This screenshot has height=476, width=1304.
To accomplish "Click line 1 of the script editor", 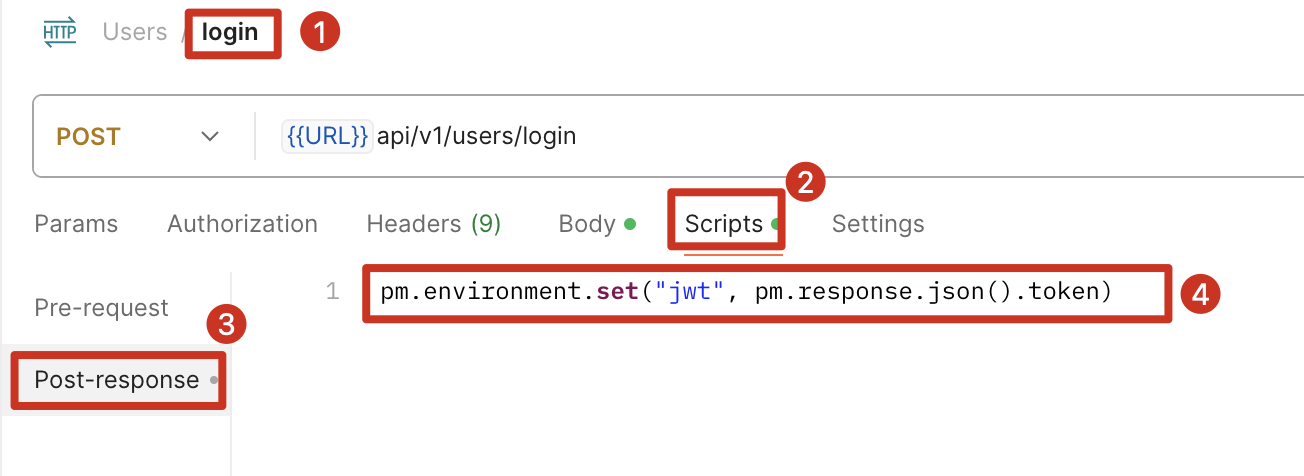I will pos(745,292).
